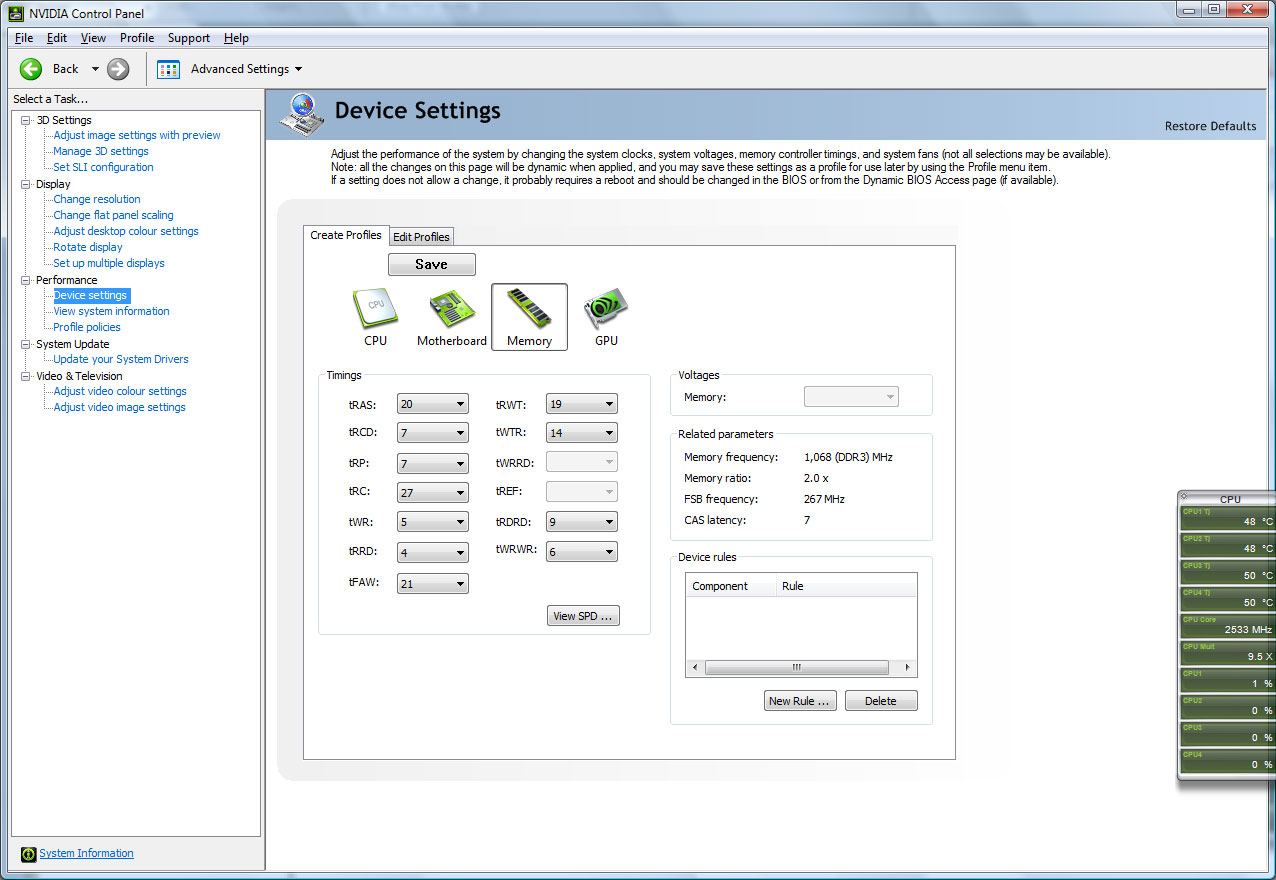Image resolution: width=1276 pixels, height=880 pixels.
Task: Open the Profile menu
Action: [x=137, y=38]
